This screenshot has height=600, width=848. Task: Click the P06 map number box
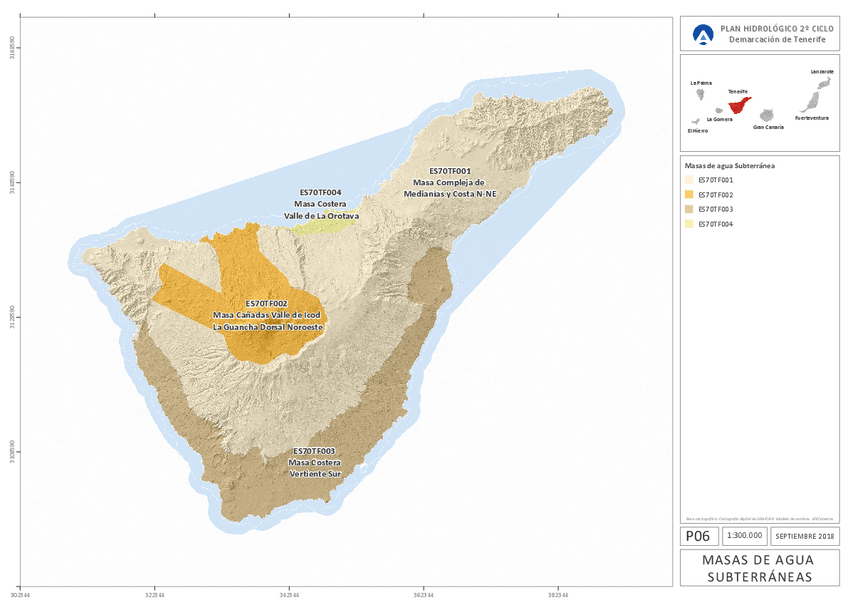[697, 536]
